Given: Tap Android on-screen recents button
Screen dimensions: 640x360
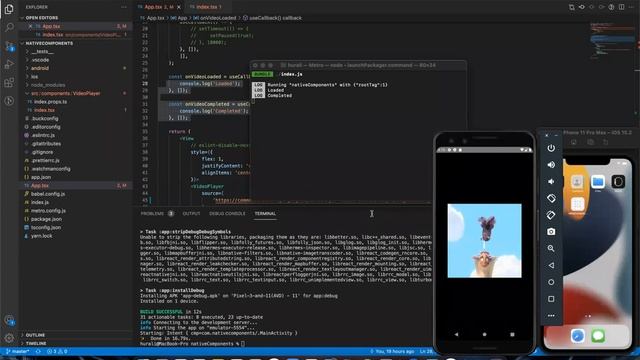Looking at the screenshot, I should [x=512, y=334].
